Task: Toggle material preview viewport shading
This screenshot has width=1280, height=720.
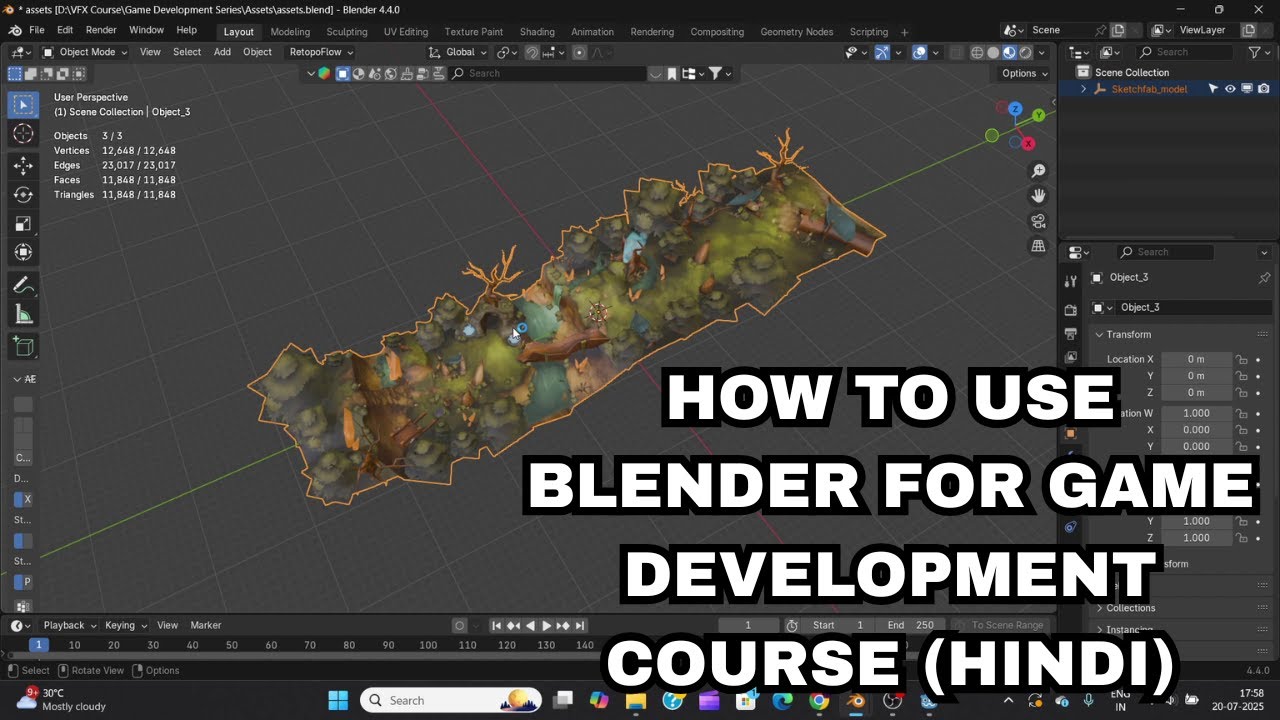Action: (1010, 52)
